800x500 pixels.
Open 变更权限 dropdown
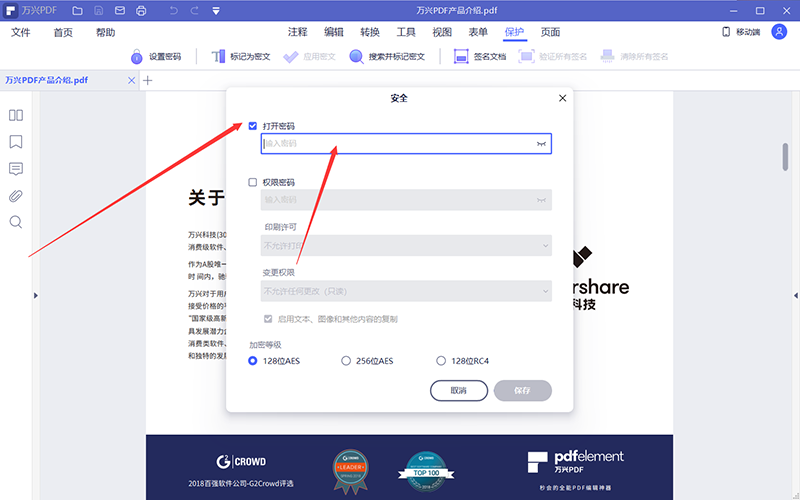click(x=406, y=291)
